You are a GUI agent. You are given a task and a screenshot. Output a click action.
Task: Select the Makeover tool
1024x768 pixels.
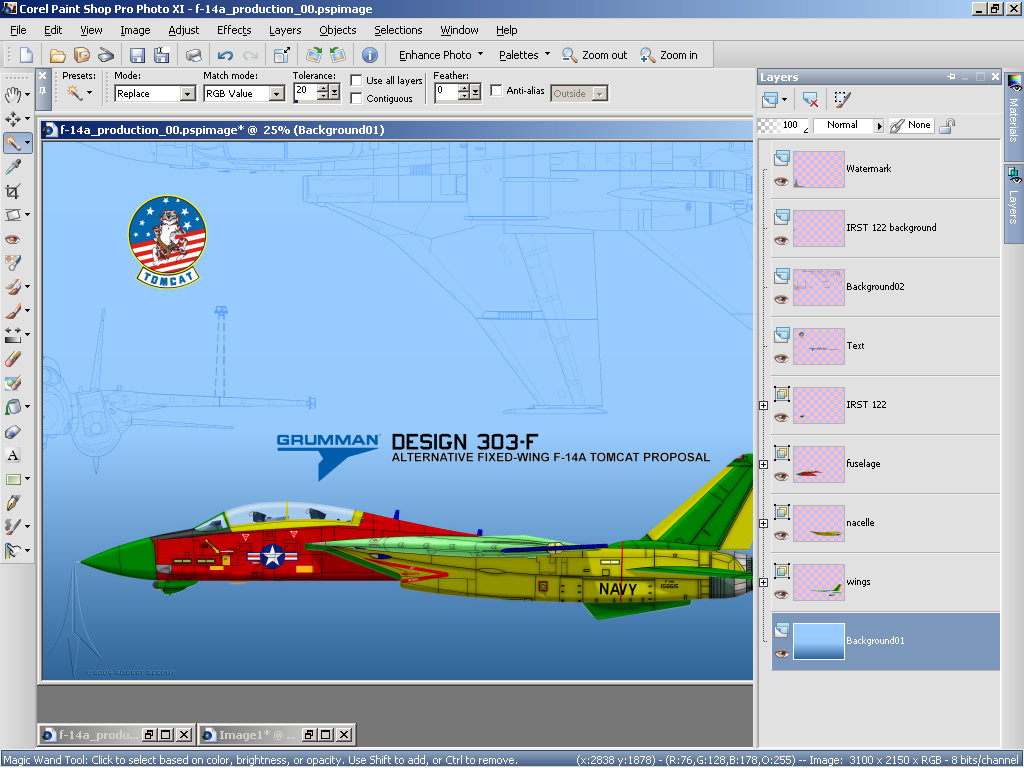pos(12,263)
